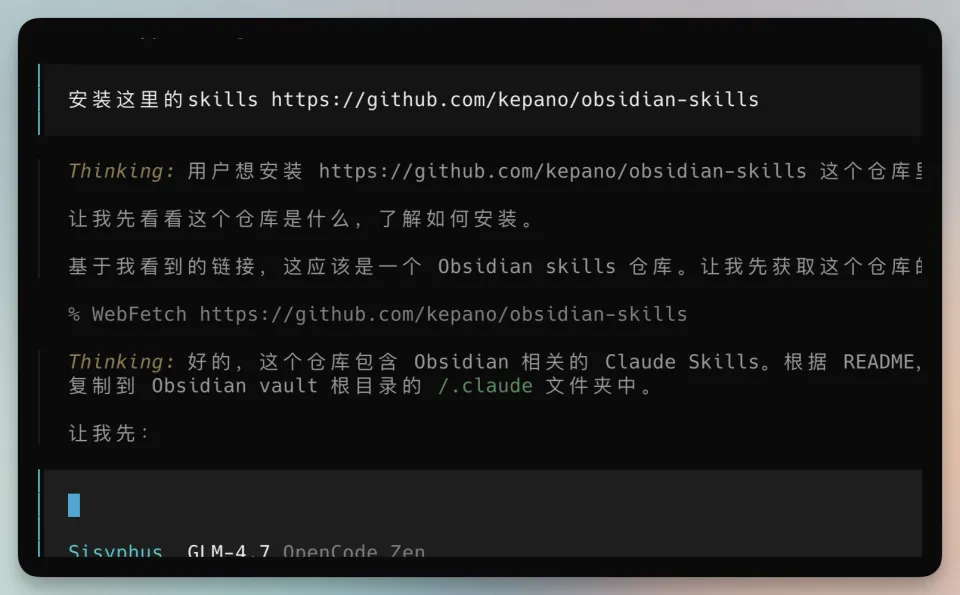The width and height of the screenshot is (960, 595).
Task: Click the OpenCode Zen provider label
Action: [354, 550]
